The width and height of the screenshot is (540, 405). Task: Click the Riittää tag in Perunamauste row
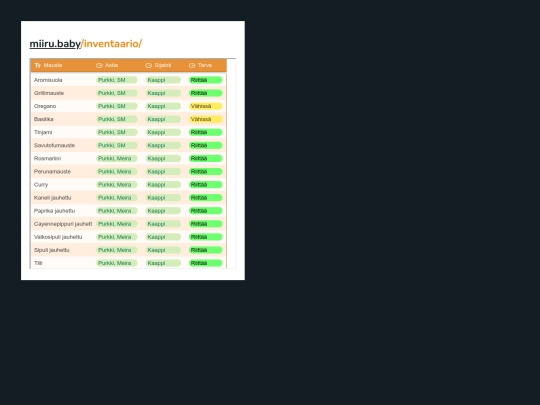206,172
